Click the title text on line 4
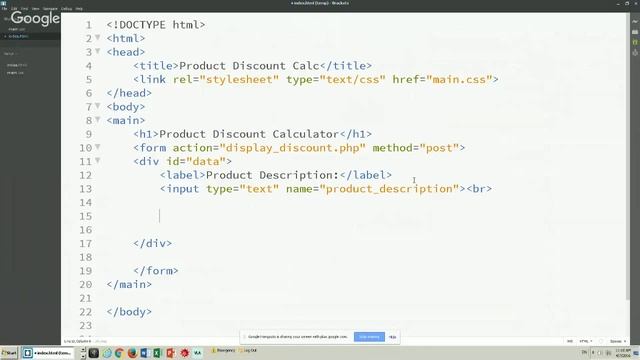 (249, 66)
